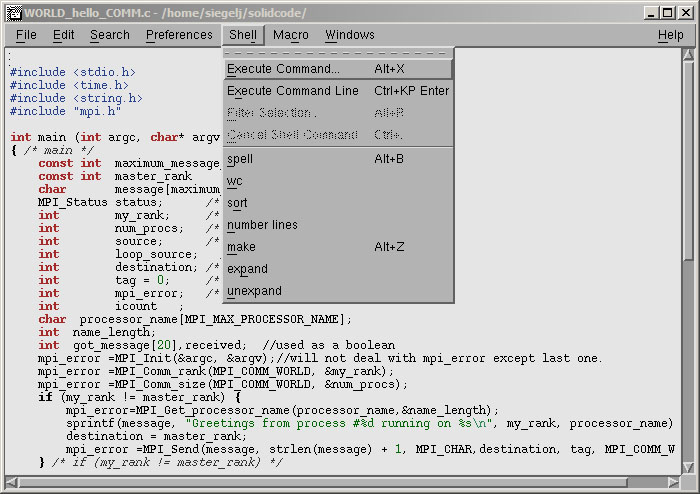Run the spell shell command
This screenshot has height=494, width=700.
pyautogui.click(x=338, y=159)
